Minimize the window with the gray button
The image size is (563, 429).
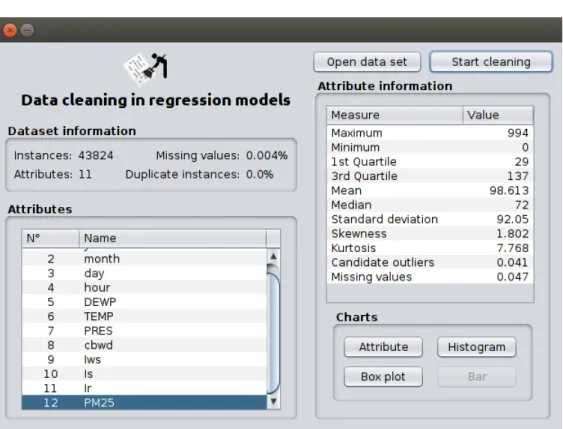pos(27,30)
